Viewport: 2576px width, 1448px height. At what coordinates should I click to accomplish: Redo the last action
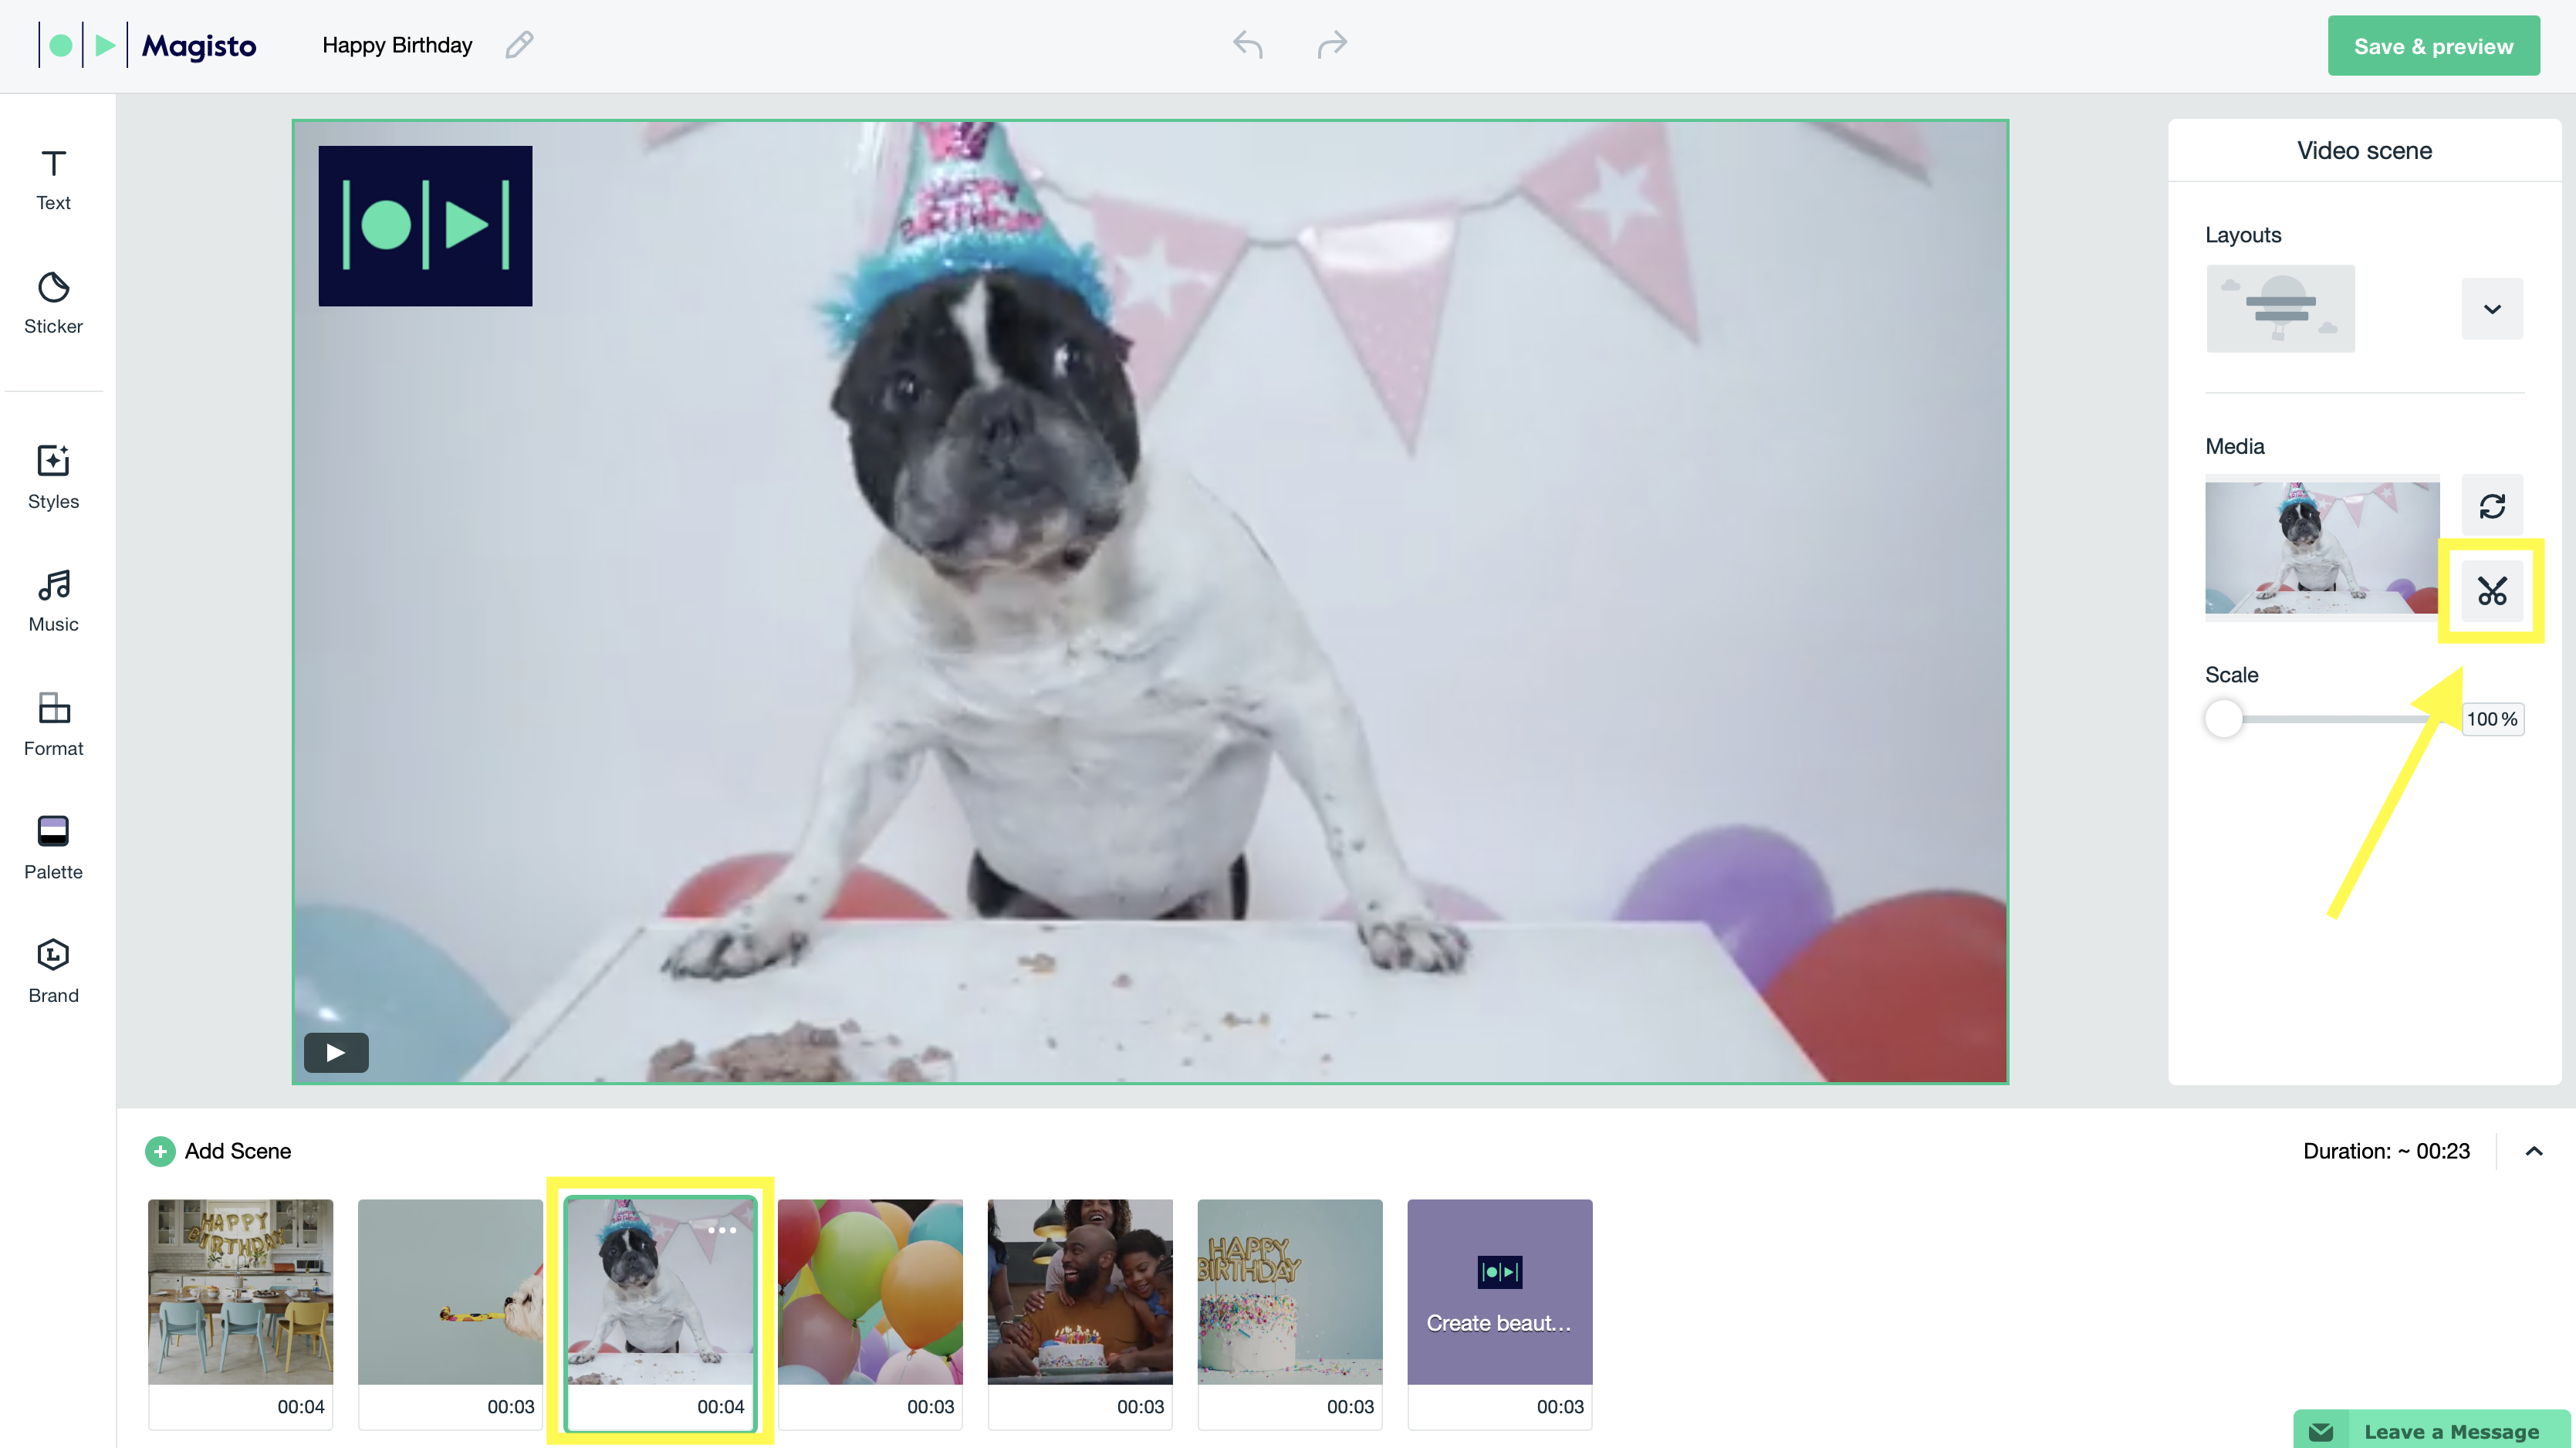pyautogui.click(x=1332, y=45)
